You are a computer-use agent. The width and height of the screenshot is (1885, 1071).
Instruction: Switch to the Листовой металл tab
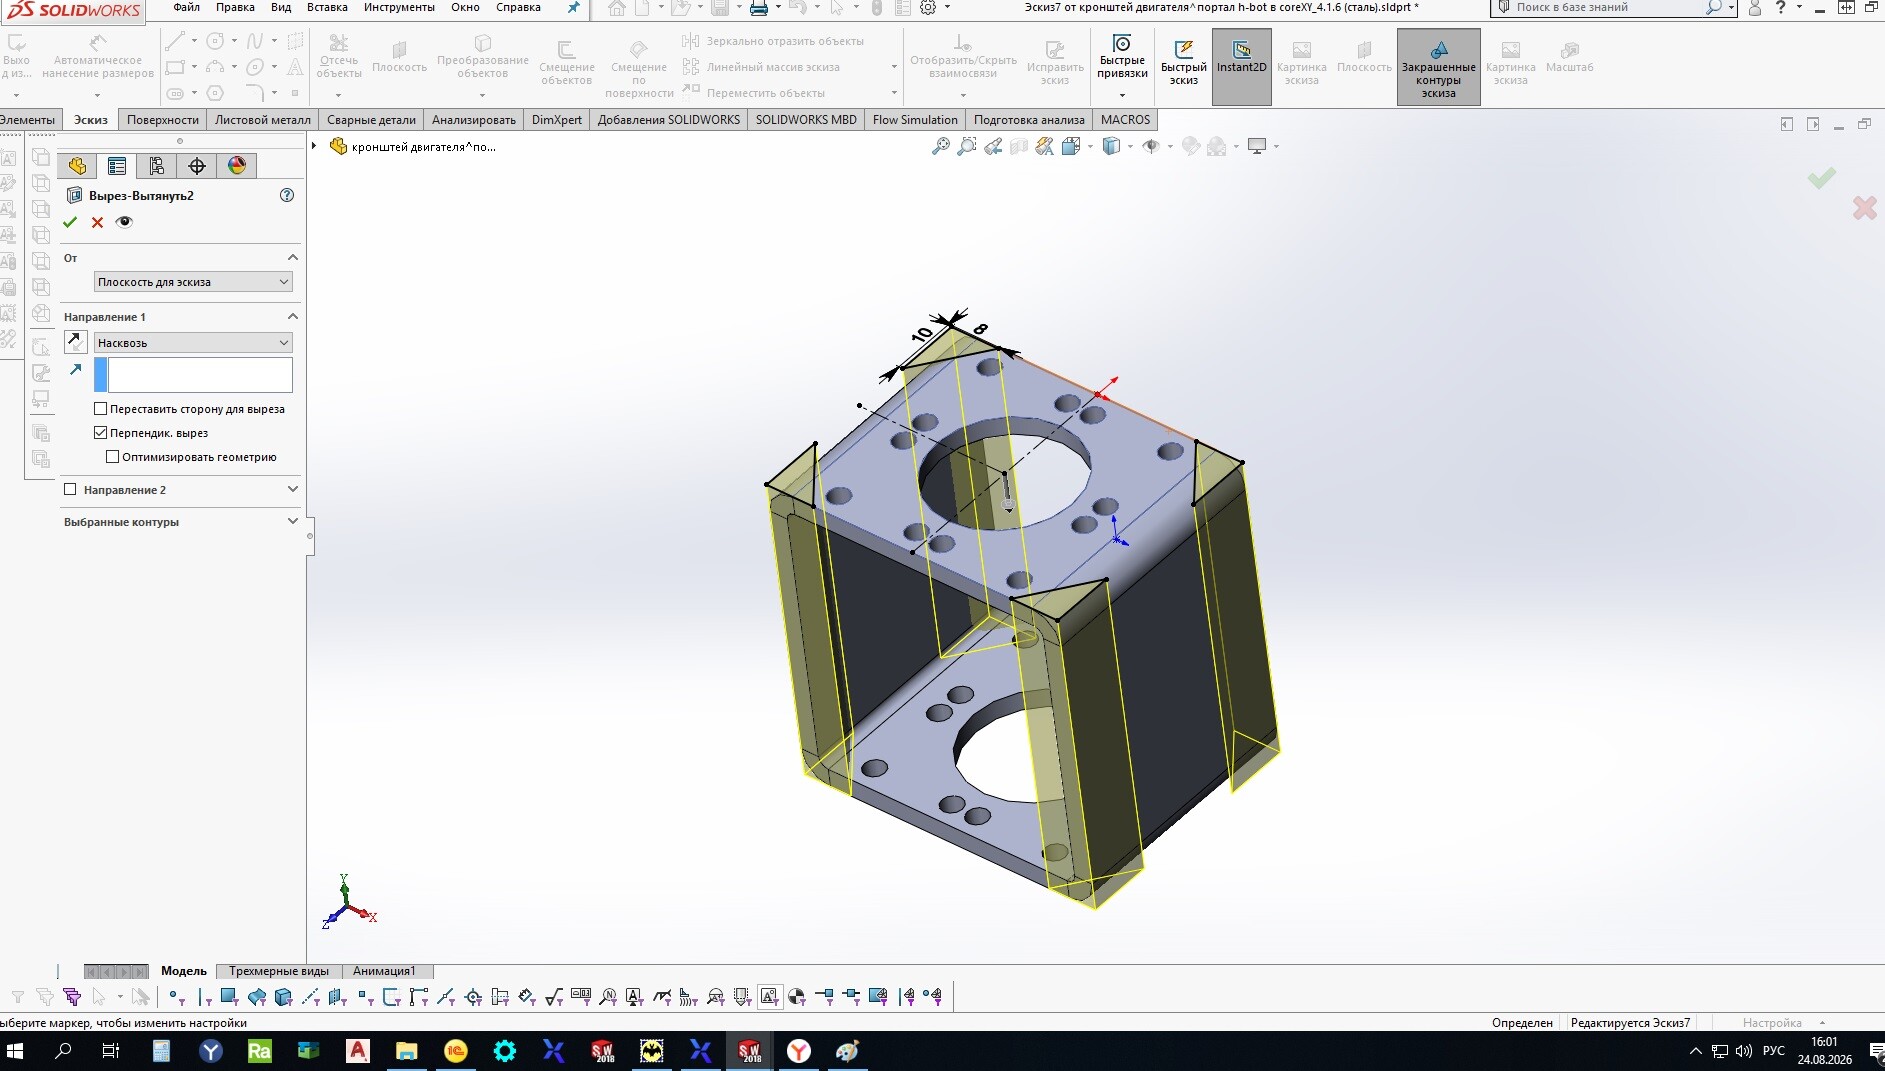[263, 120]
